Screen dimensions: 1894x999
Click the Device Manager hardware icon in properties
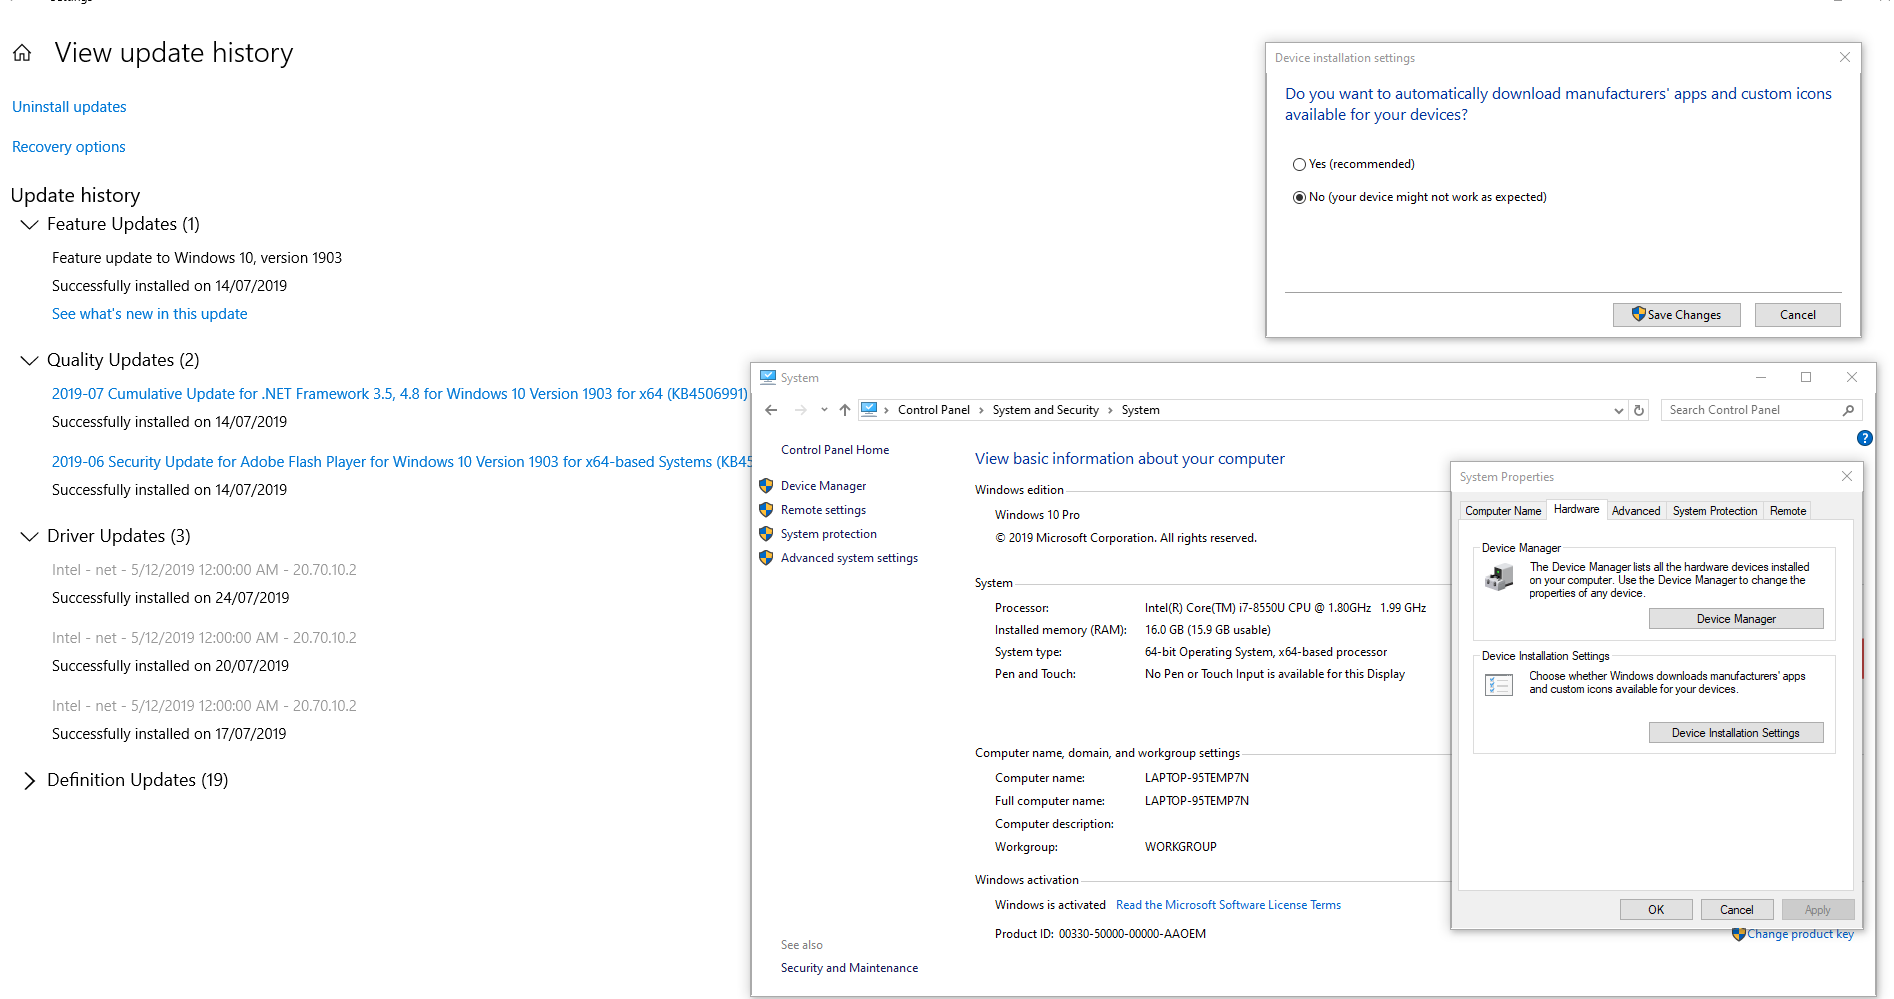[x=1499, y=577]
